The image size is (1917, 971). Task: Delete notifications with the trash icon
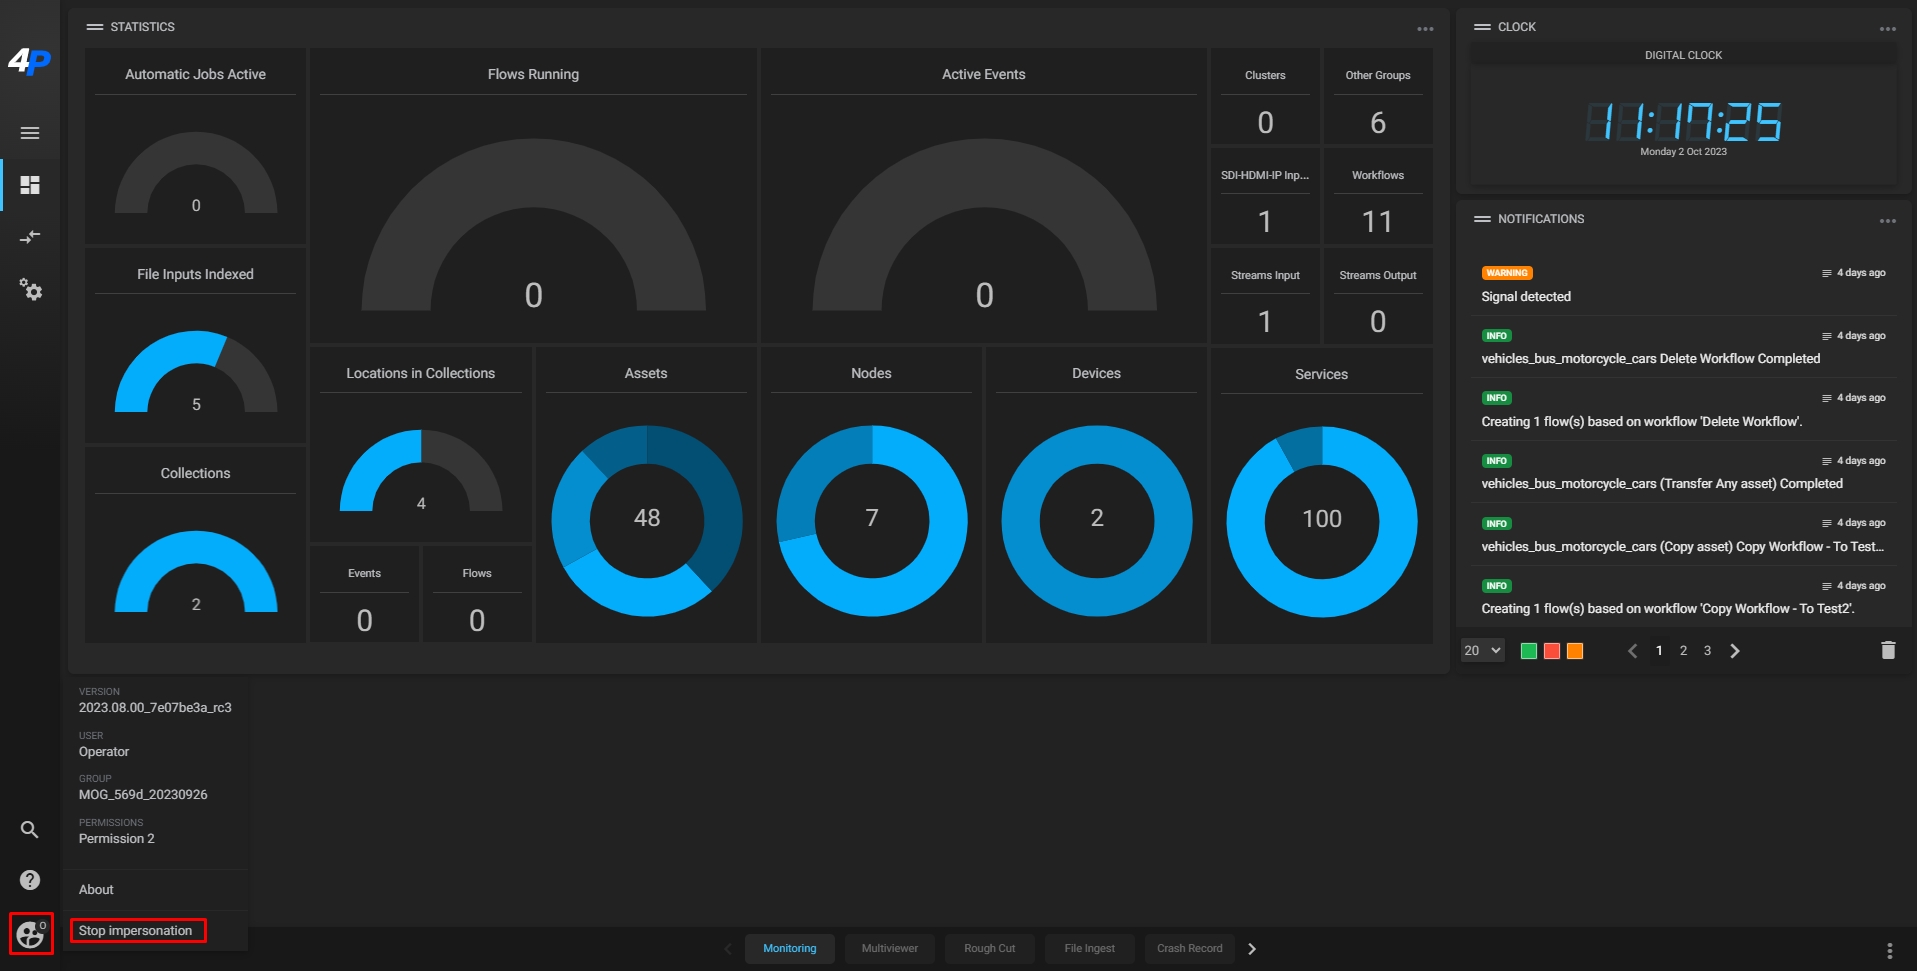(1888, 651)
